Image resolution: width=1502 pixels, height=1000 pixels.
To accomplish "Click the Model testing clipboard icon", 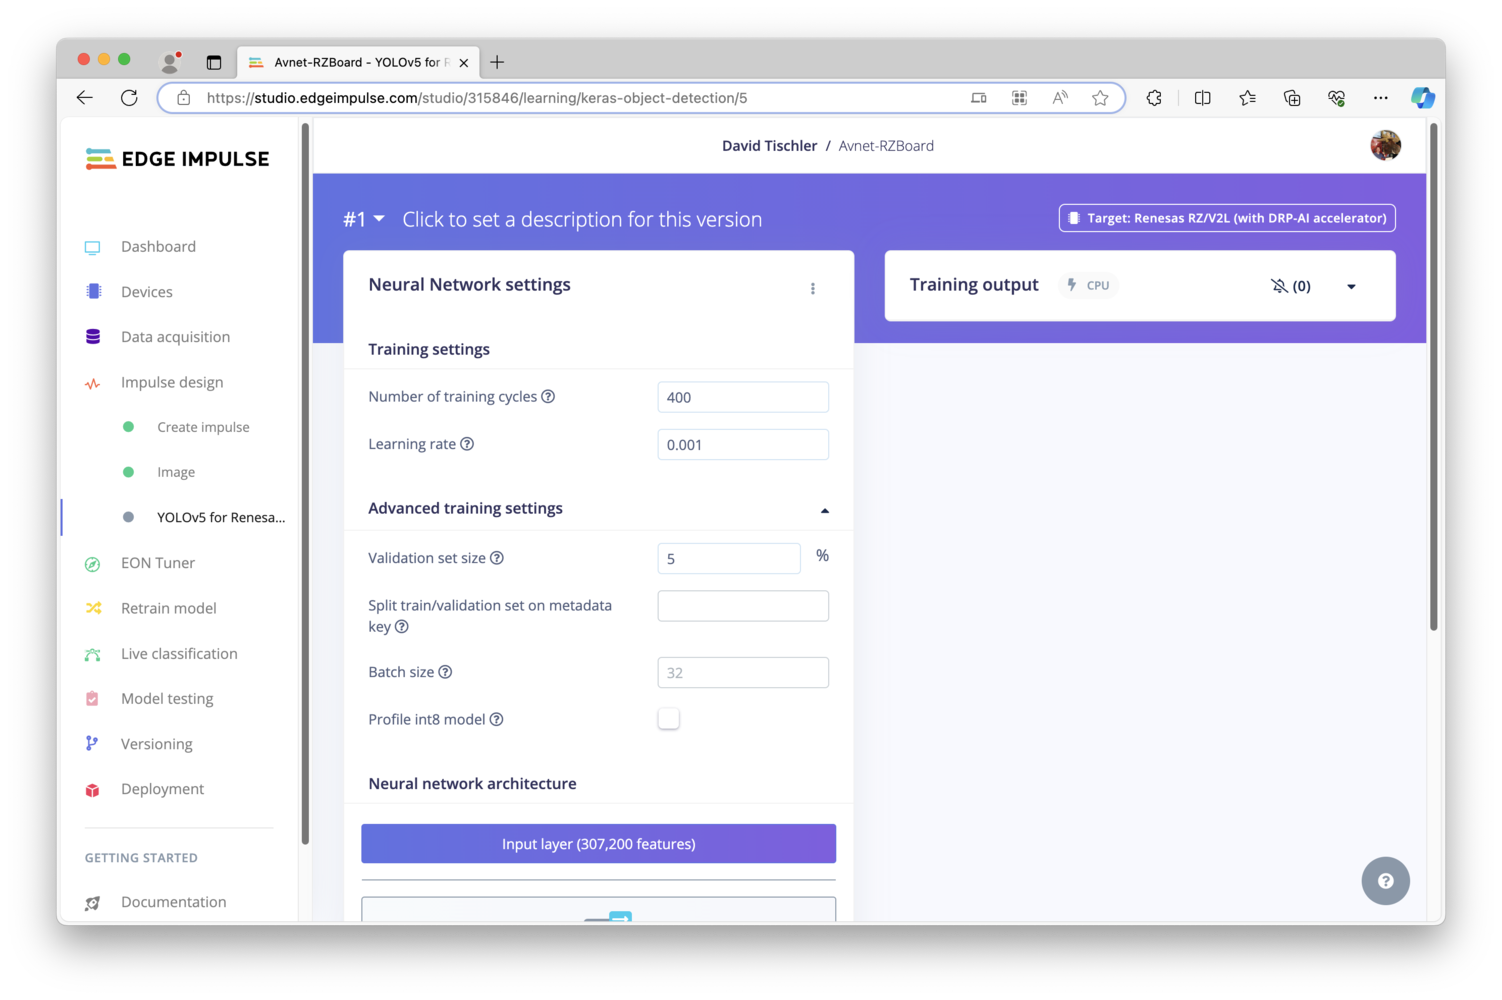I will click(x=93, y=699).
